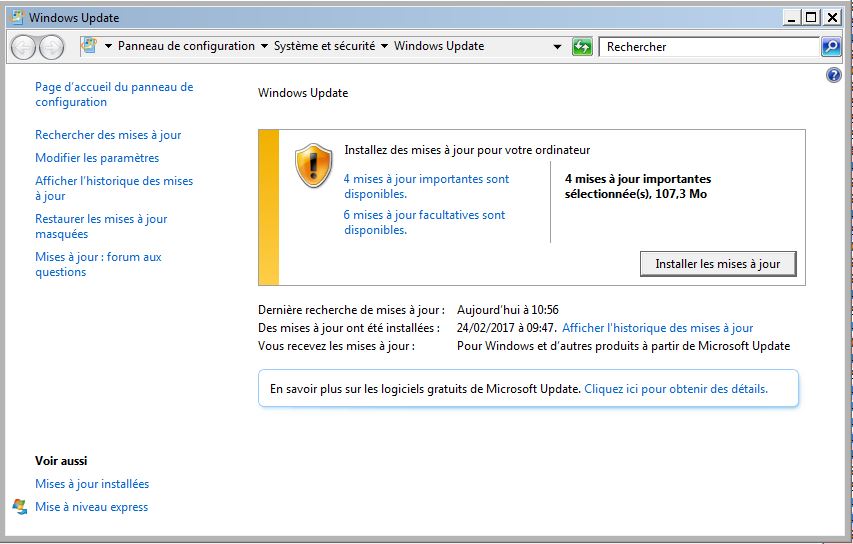The width and height of the screenshot is (853, 544).
Task: Open Mises à jour : forum aux questions
Action: (x=98, y=264)
